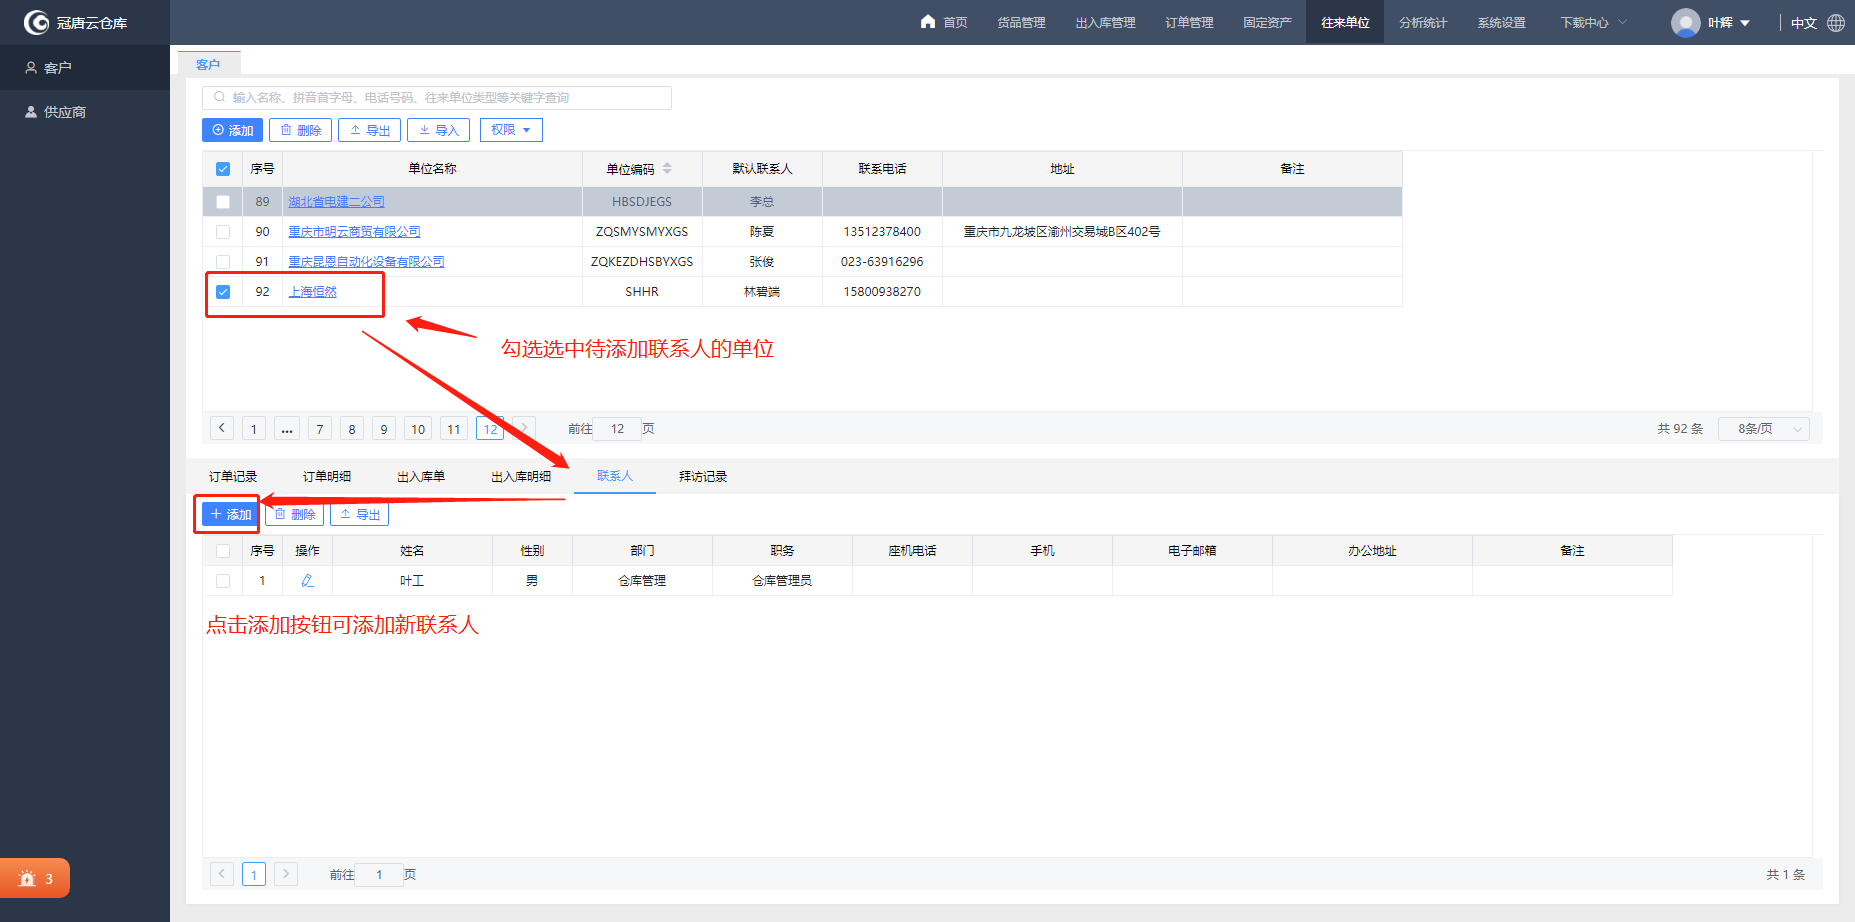Click the alarm notification badge icon
This screenshot has width=1855, height=922.
tap(27, 879)
